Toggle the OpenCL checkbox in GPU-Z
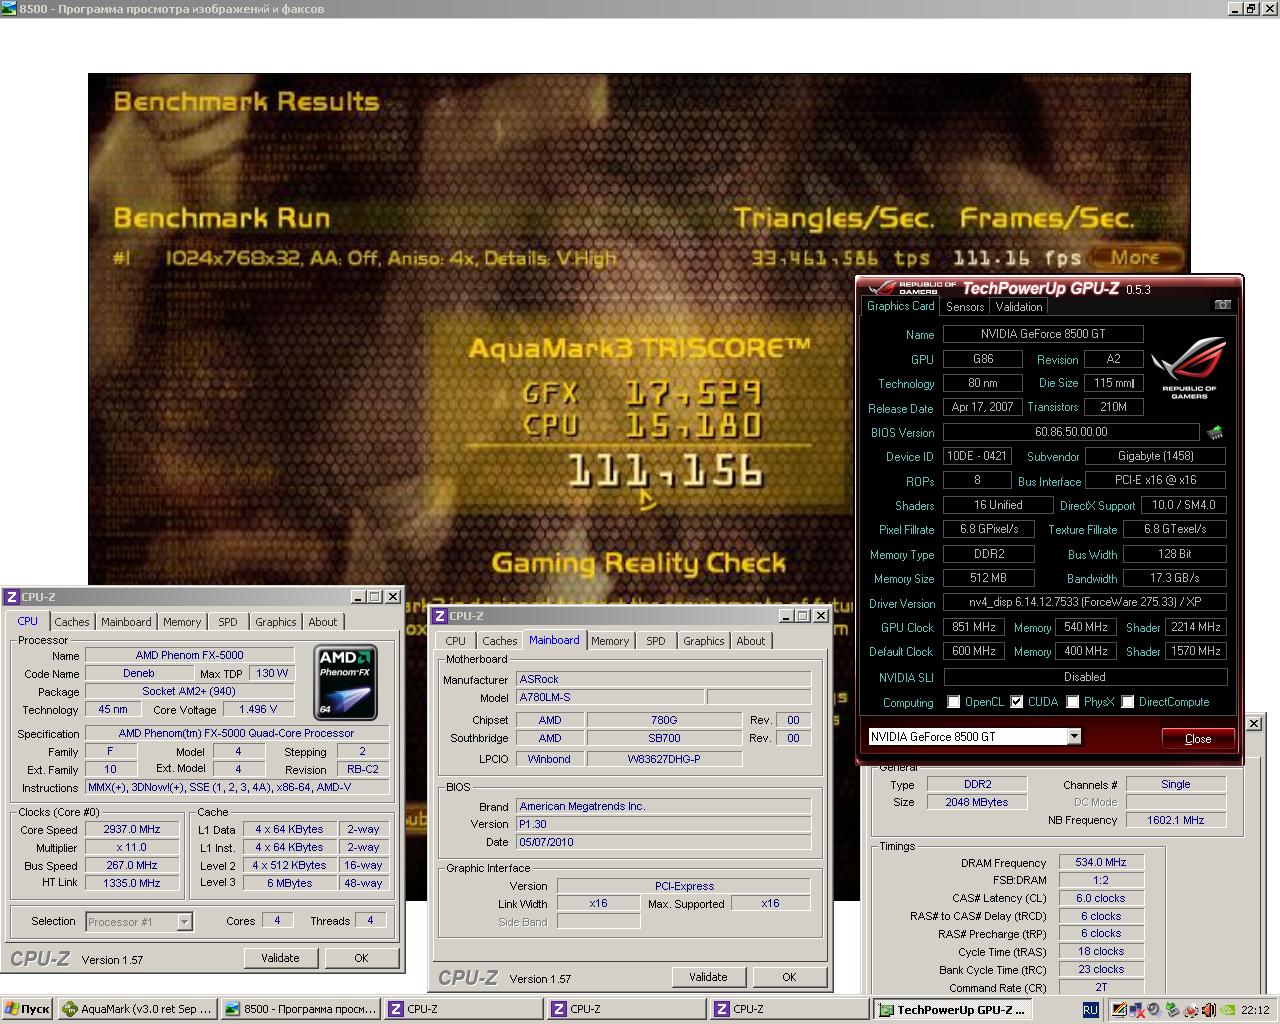Viewport: 1280px width, 1024px height. tap(954, 702)
